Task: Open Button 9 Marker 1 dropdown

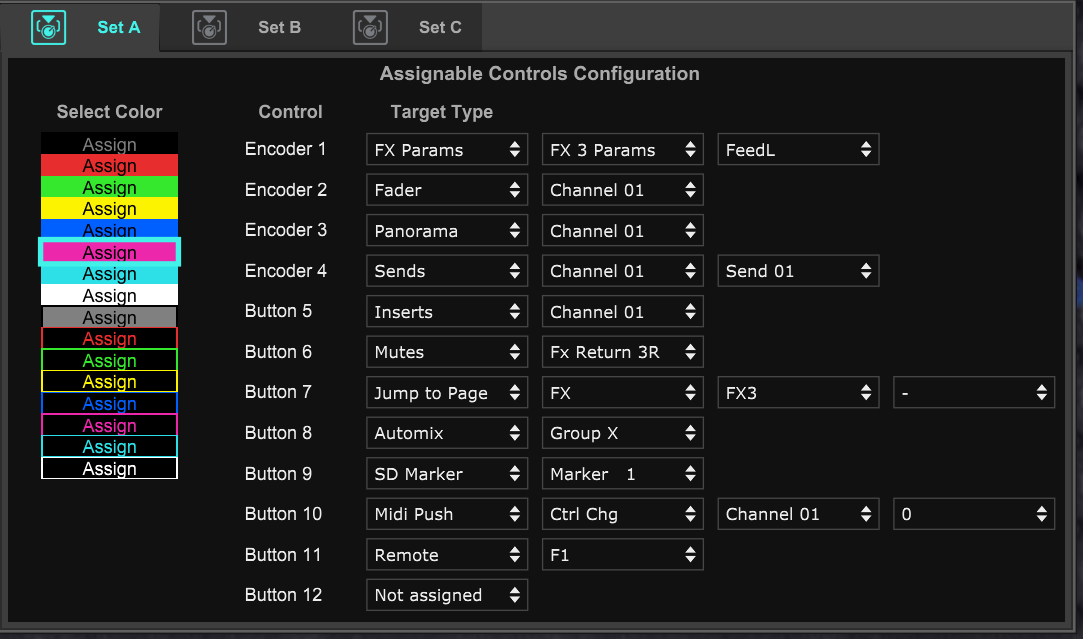Action: (622, 474)
